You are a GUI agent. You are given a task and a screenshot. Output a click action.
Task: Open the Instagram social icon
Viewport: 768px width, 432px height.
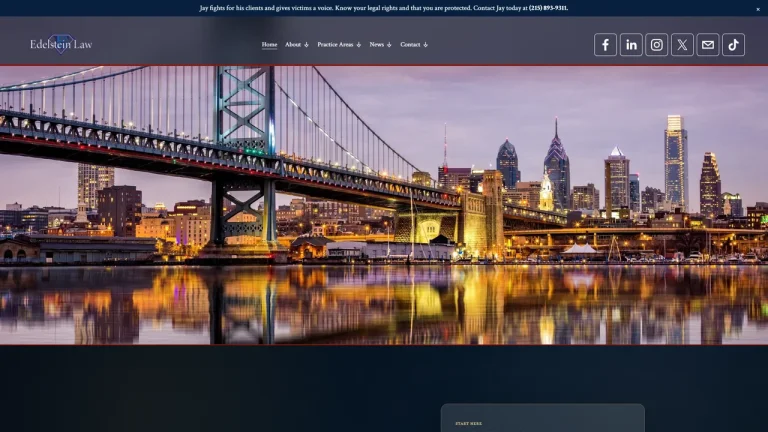656,45
